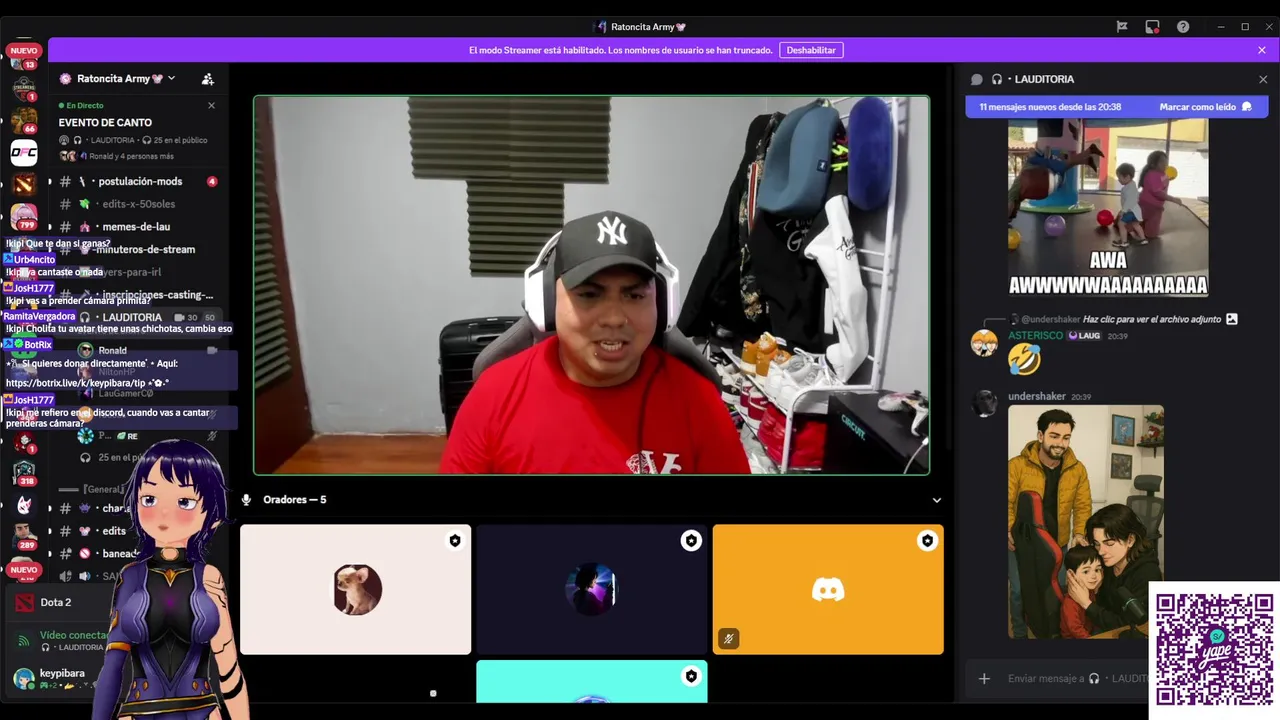This screenshot has width=1280, height=720.
Task: Select the orange Discord logo speaker tile
Action: click(x=828, y=590)
